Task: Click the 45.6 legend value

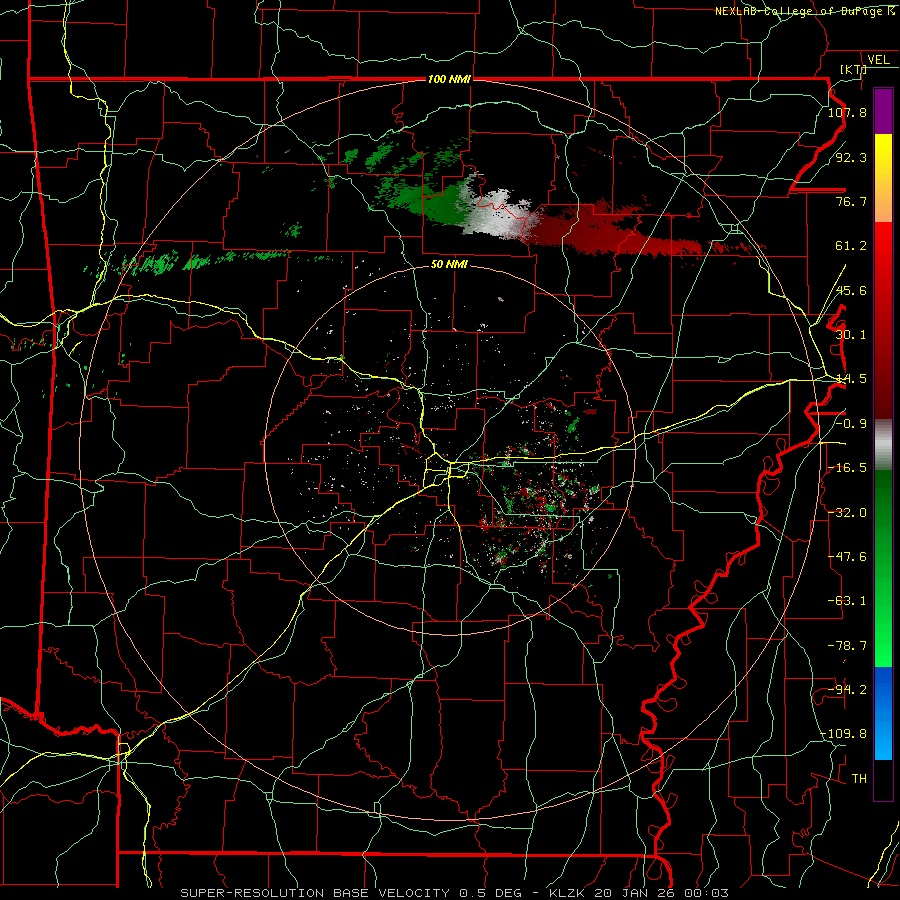Action: (851, 290)
